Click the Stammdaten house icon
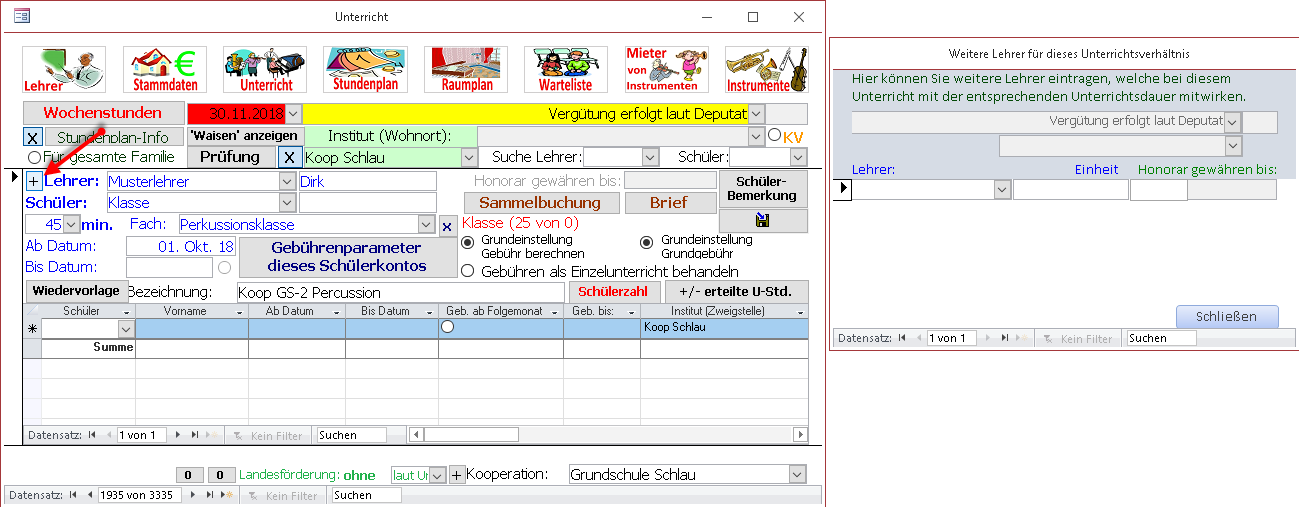1299x507 pixels. pos(165,70)
